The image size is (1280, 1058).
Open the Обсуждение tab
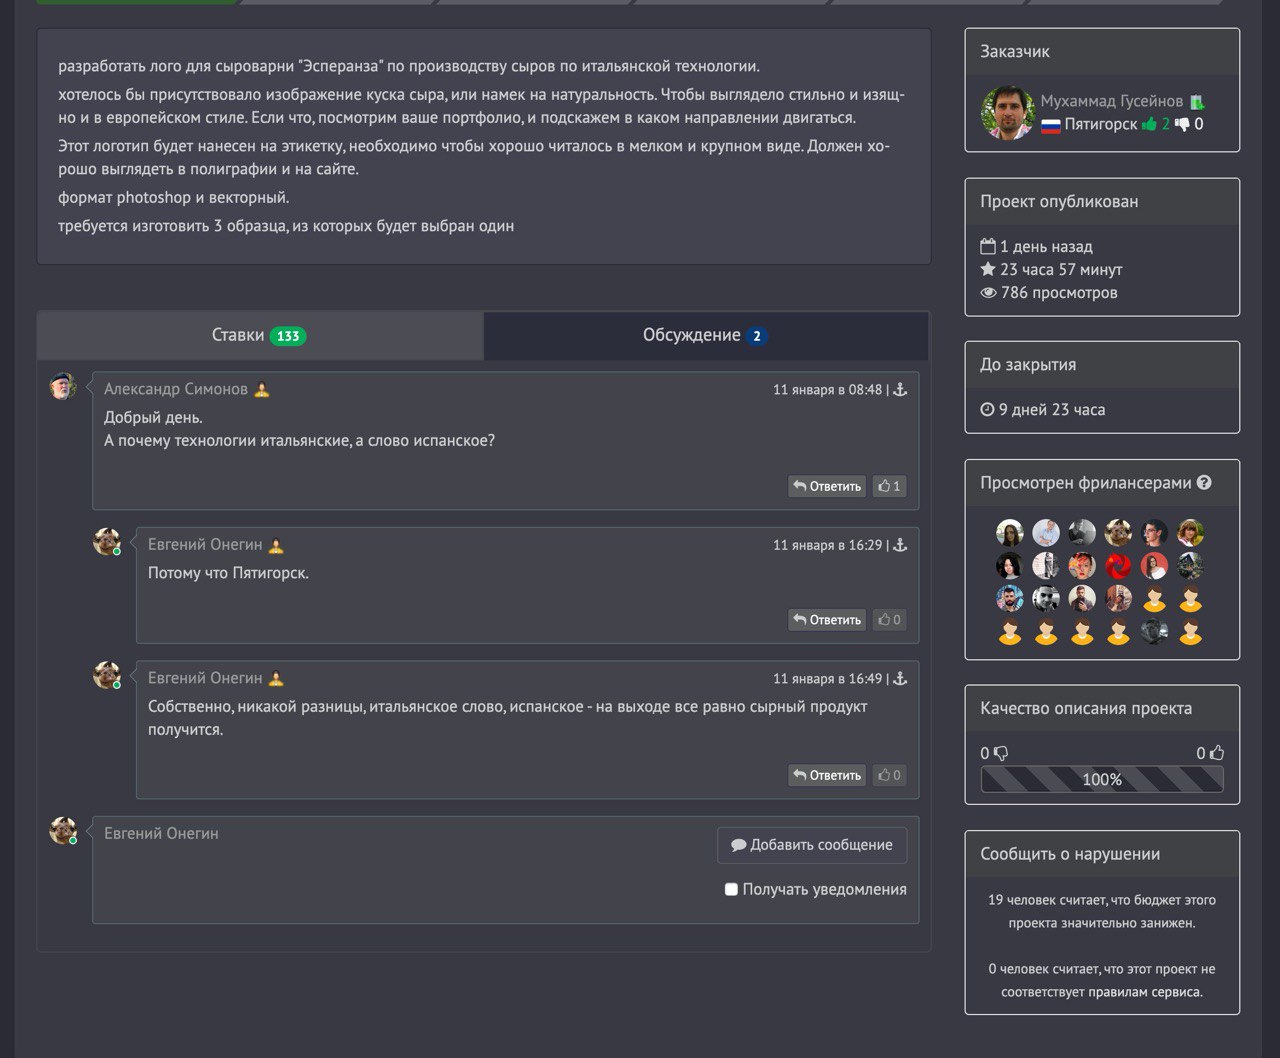(706, 336)
